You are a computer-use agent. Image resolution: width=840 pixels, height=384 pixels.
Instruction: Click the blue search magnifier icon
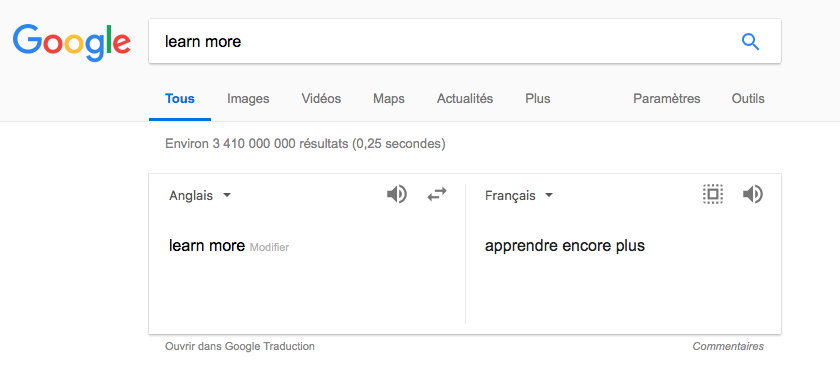(751, 41)
